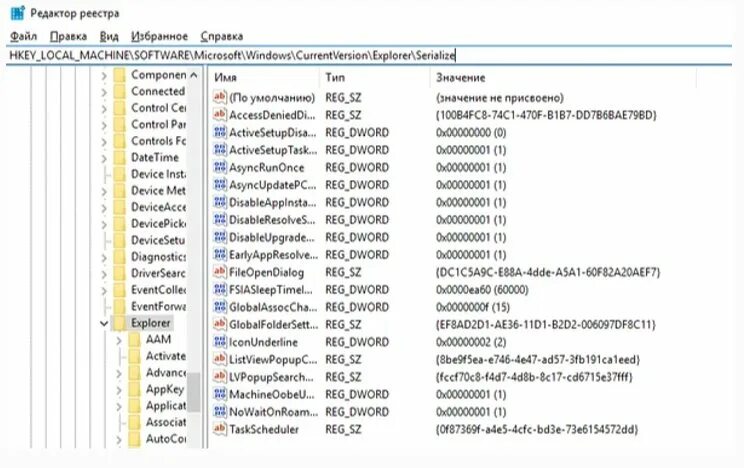Screen dimensions: 744x468
Task: Expand the DateTime tree node
Action: (x=104, y=158)
